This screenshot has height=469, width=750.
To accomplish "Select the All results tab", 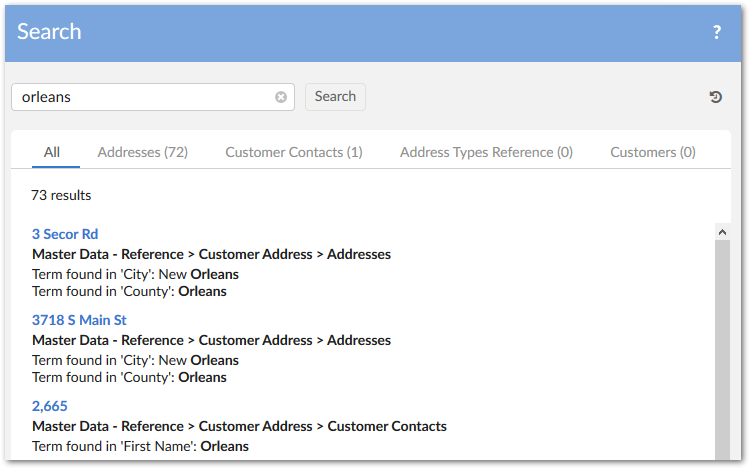I will coord(52,152).
